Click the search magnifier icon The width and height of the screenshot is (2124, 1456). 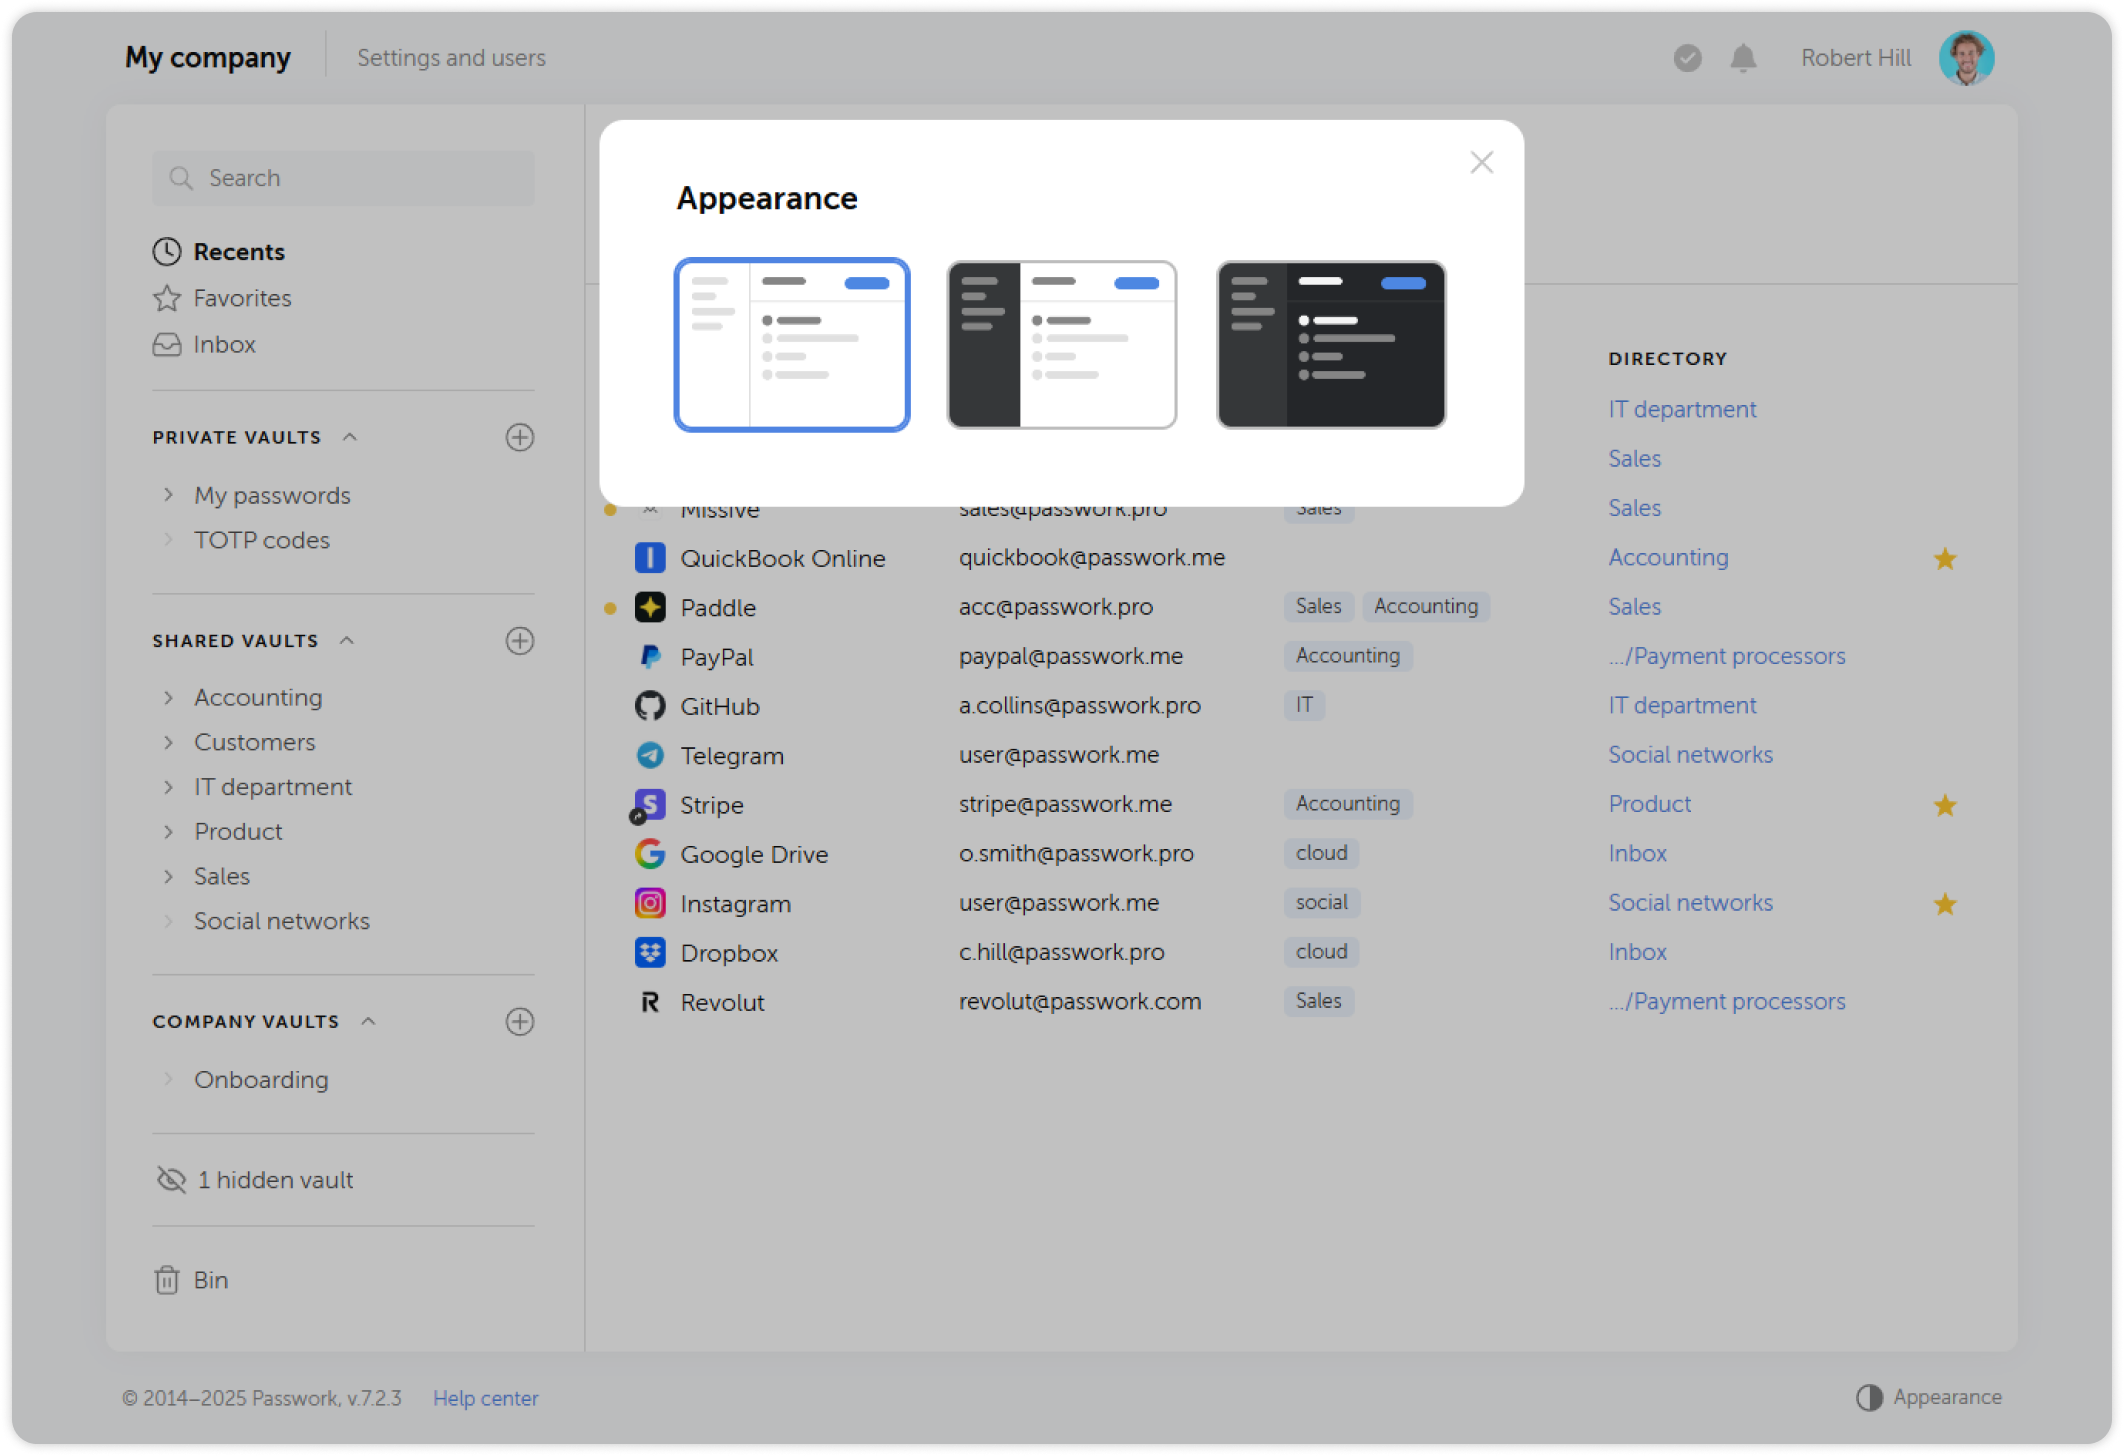(181, 177)
